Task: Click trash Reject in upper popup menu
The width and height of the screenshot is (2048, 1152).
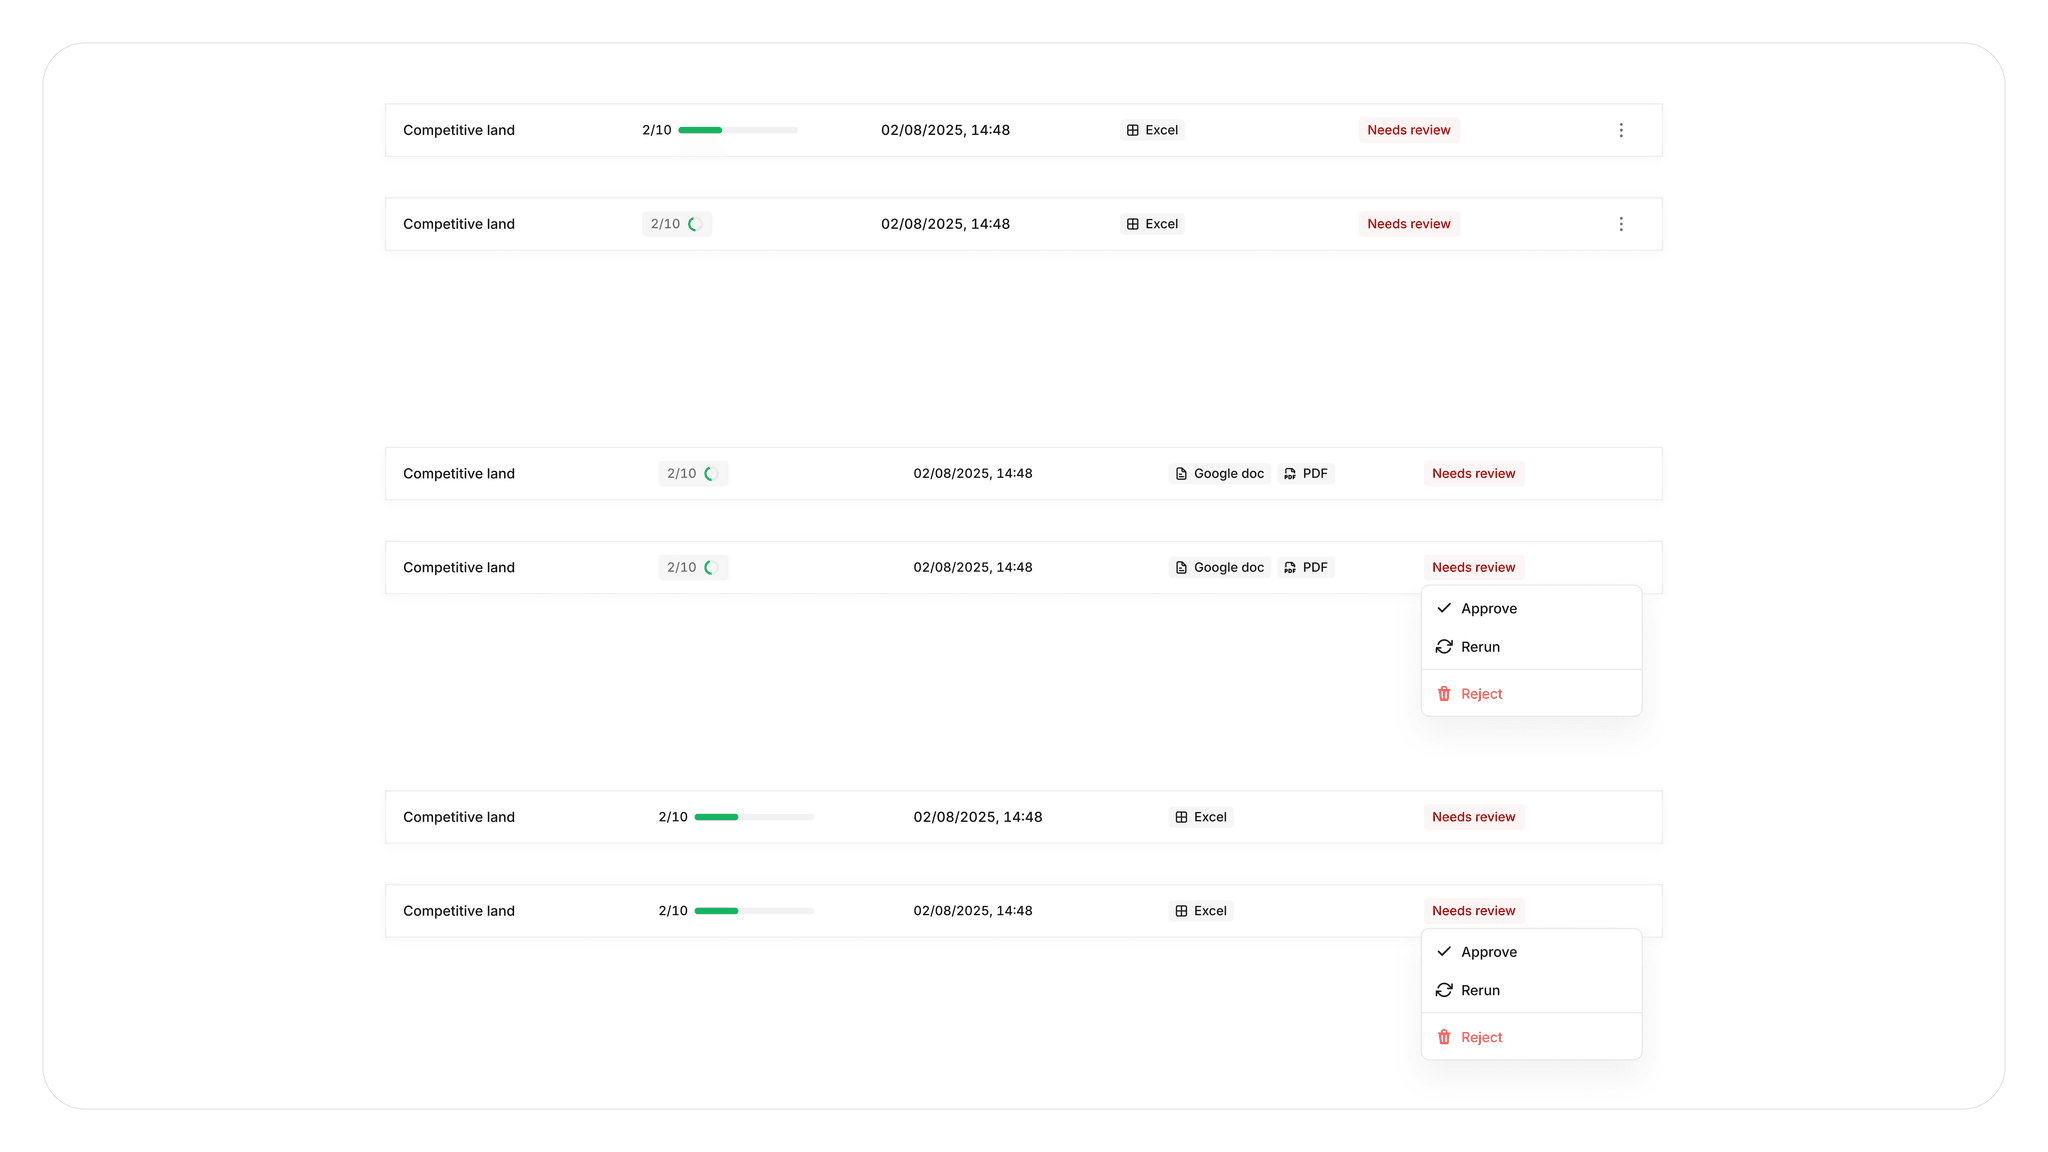Action: click(x=1470, y=694)
